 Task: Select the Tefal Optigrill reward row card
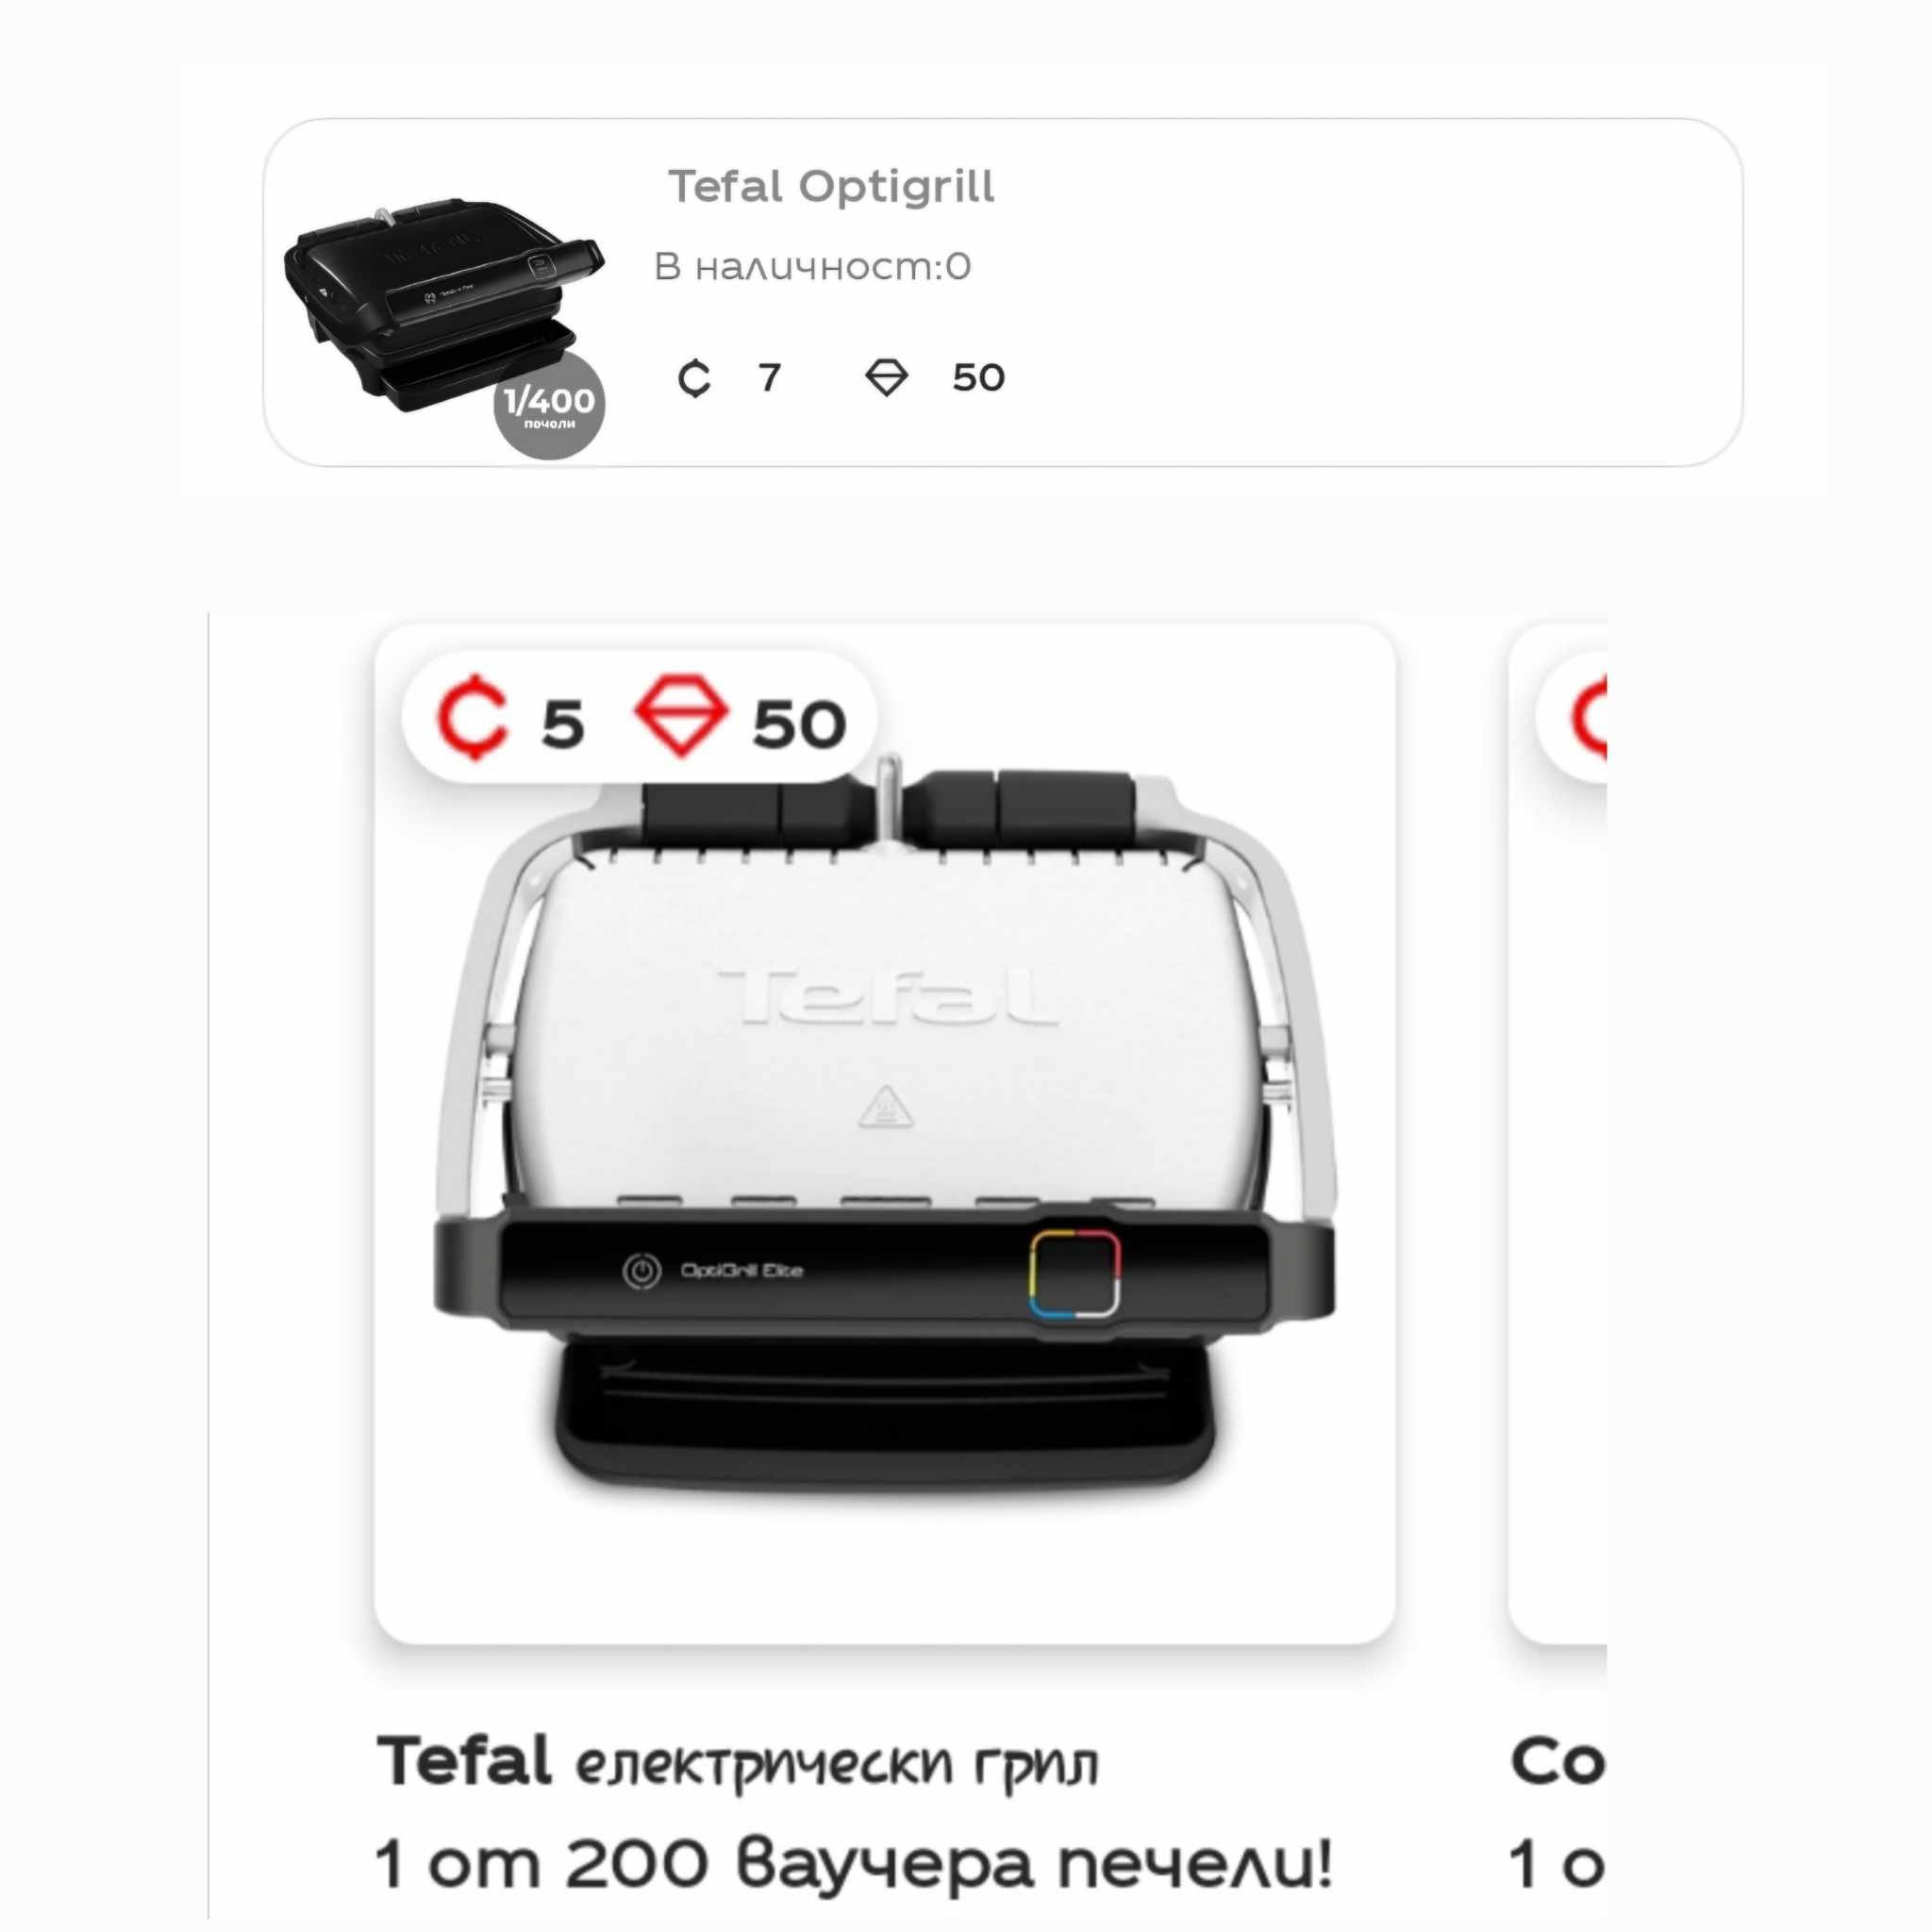coord(1003,292)
